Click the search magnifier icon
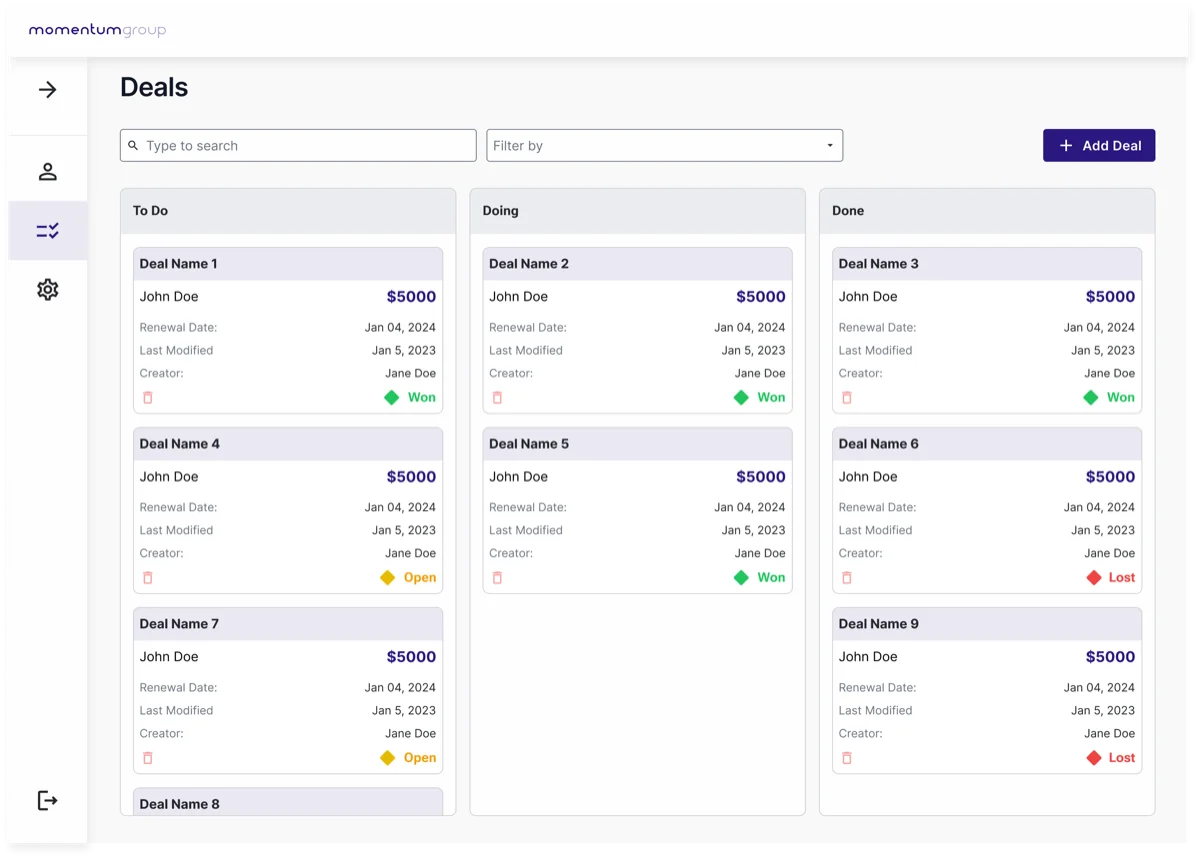Screen dimensions: 1200x859 (x=133, y=146)
